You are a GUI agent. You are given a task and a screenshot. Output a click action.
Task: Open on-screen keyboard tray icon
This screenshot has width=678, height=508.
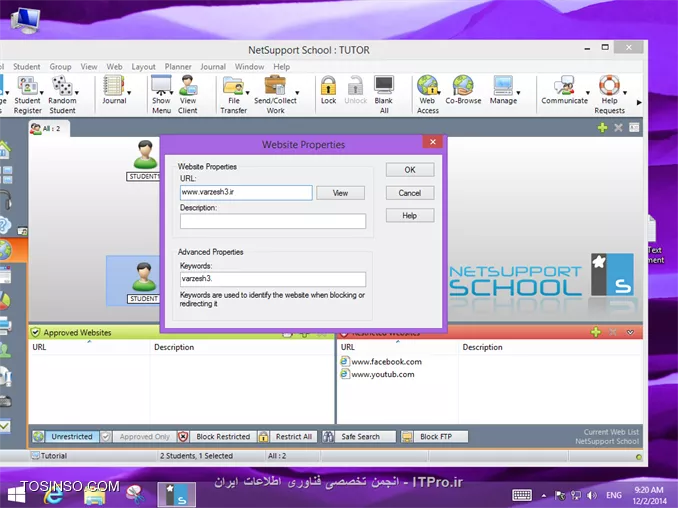coord(522,495)
